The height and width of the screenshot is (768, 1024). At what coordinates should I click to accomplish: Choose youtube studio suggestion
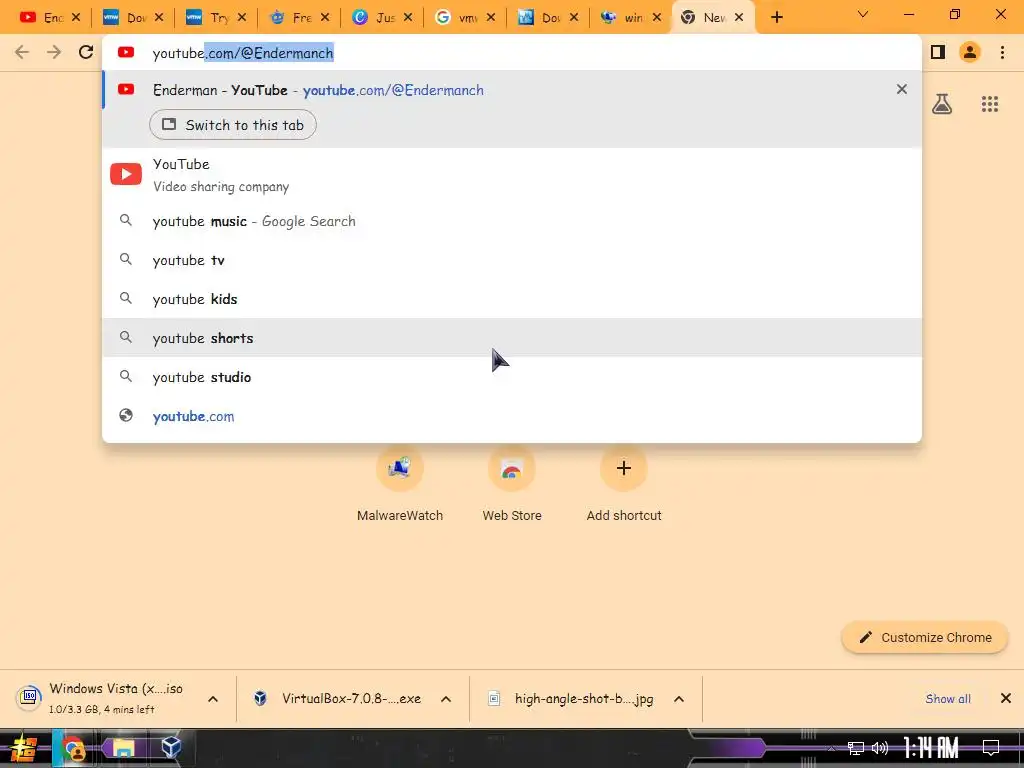[512, 377]
